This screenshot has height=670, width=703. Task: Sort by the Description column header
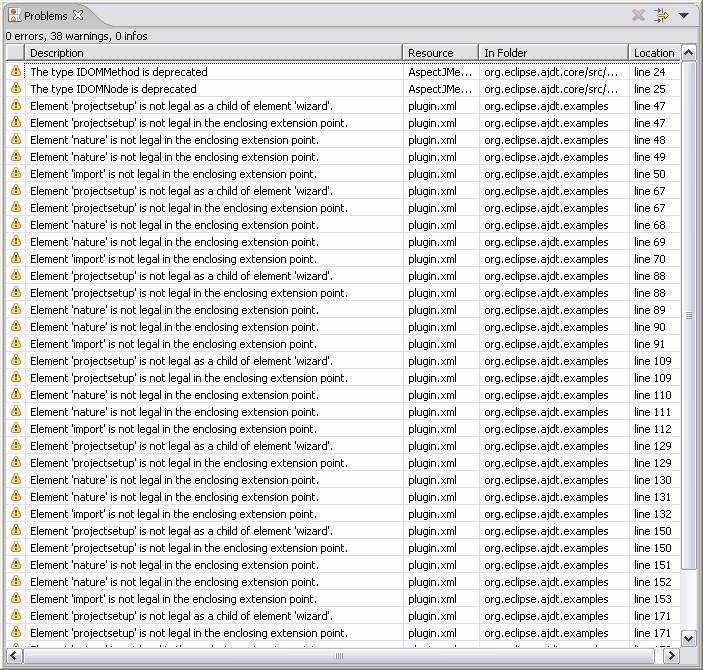pyautogui.click(x=215, y=53)
